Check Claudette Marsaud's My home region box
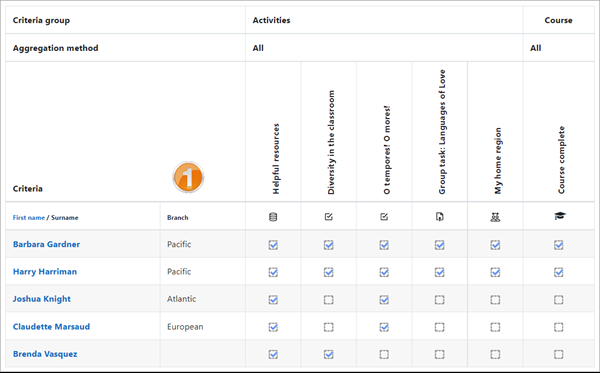 [495, 327]
